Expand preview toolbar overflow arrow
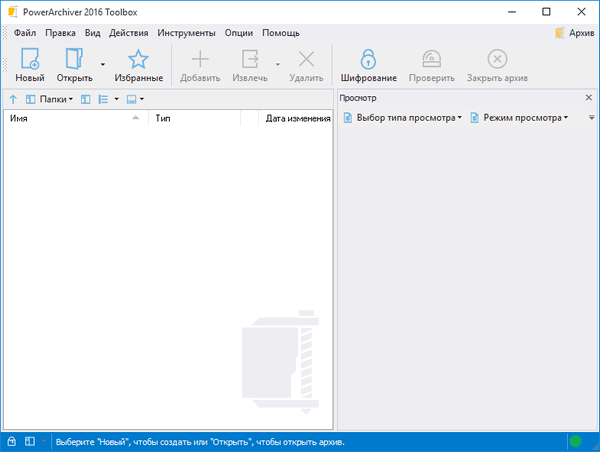This screenshot has height=452, width=600. point(592,117)
